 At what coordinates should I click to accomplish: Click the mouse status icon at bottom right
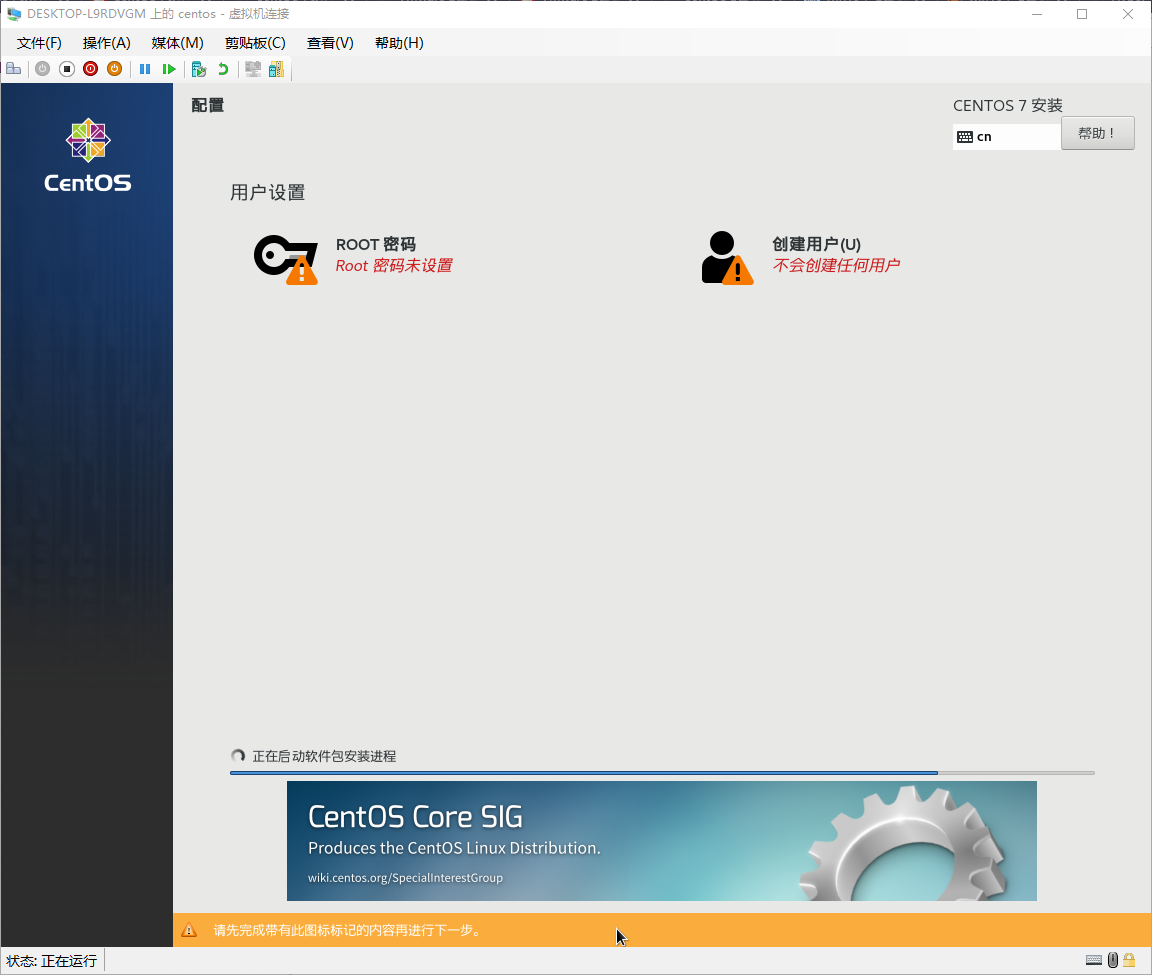[1112, 960]
